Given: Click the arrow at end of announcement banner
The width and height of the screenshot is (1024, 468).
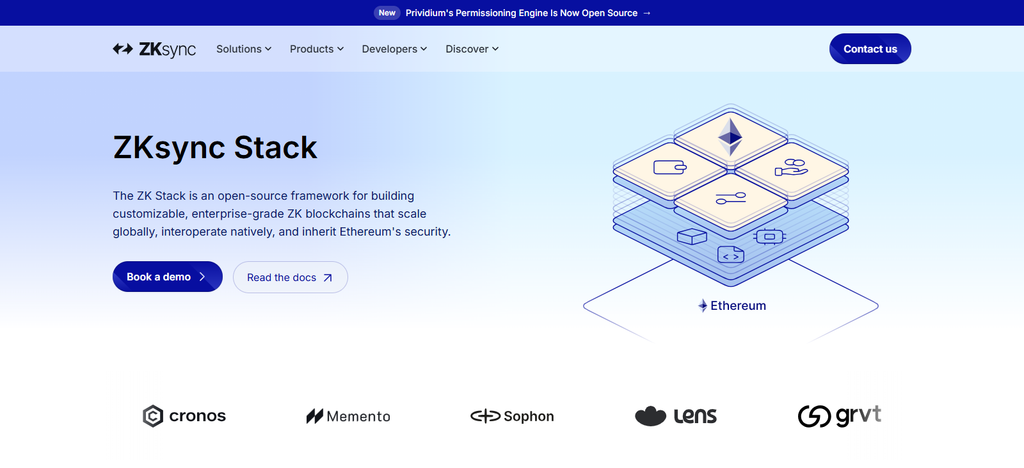Looking at the screenshot, I should tap(647, 13).
